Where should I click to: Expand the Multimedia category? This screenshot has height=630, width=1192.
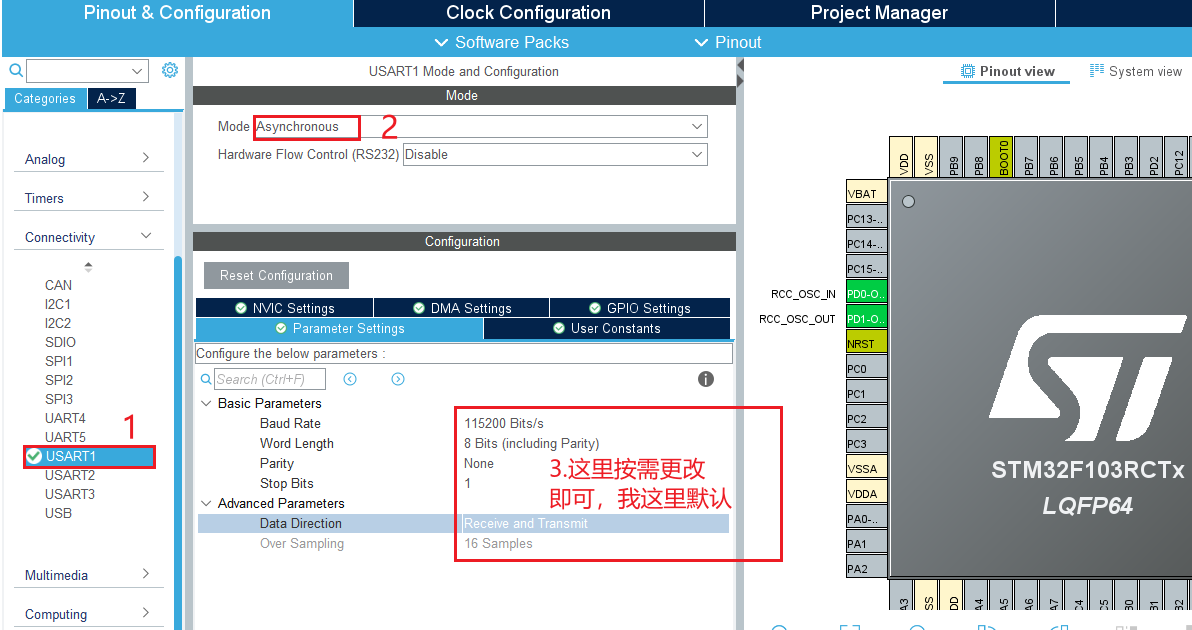[88, 575]
